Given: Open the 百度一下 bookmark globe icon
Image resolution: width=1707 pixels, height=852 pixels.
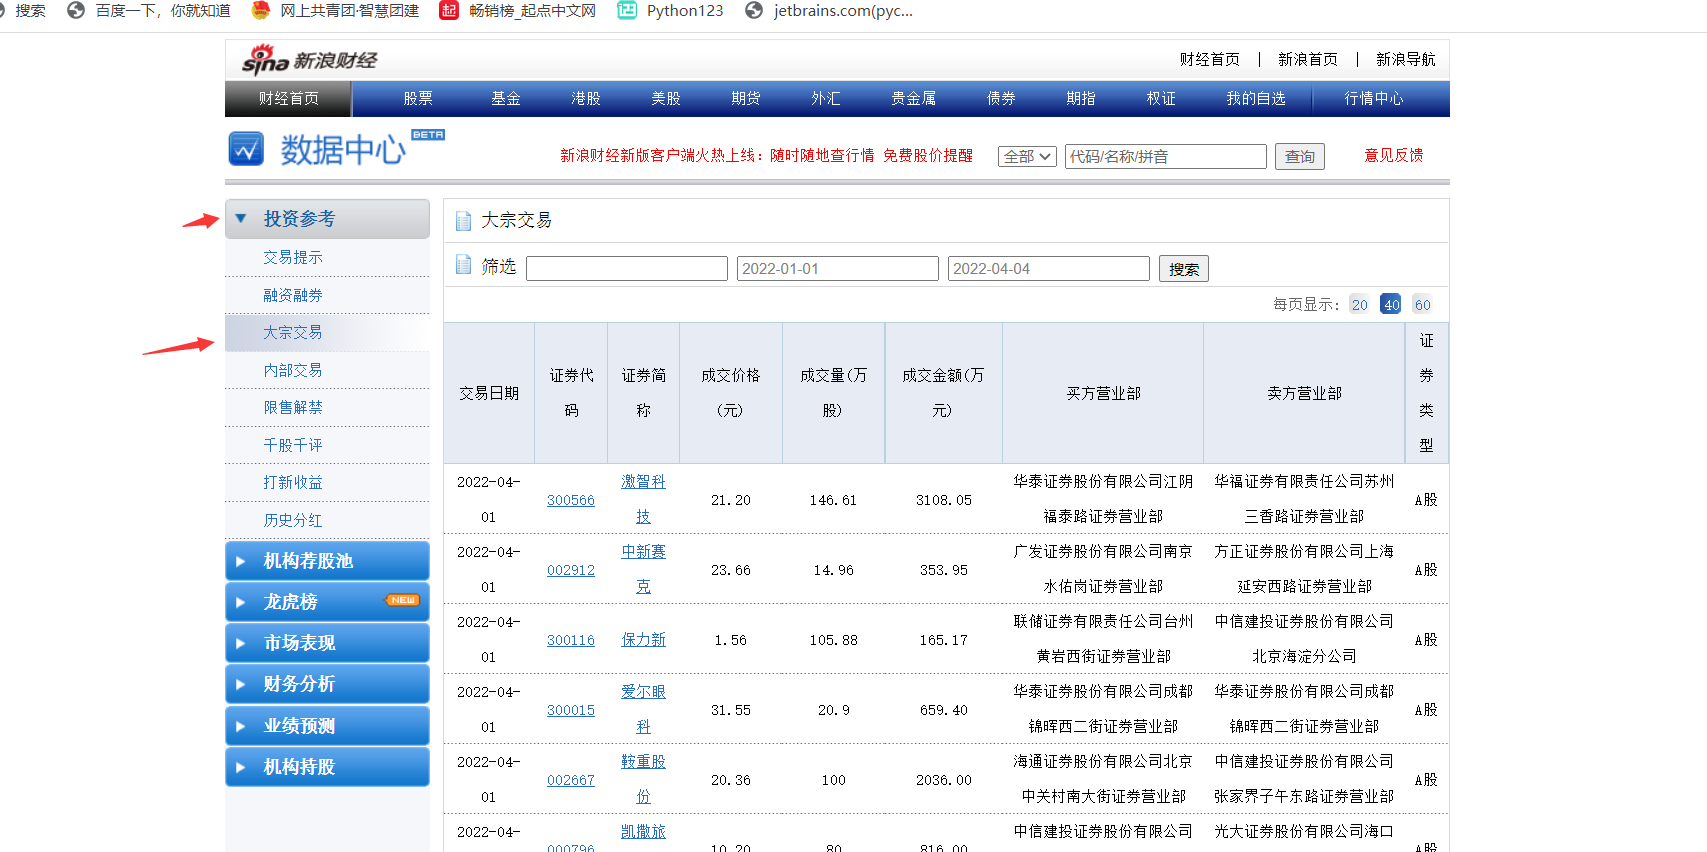Looking at the screenshot, I should click(76, 10).
